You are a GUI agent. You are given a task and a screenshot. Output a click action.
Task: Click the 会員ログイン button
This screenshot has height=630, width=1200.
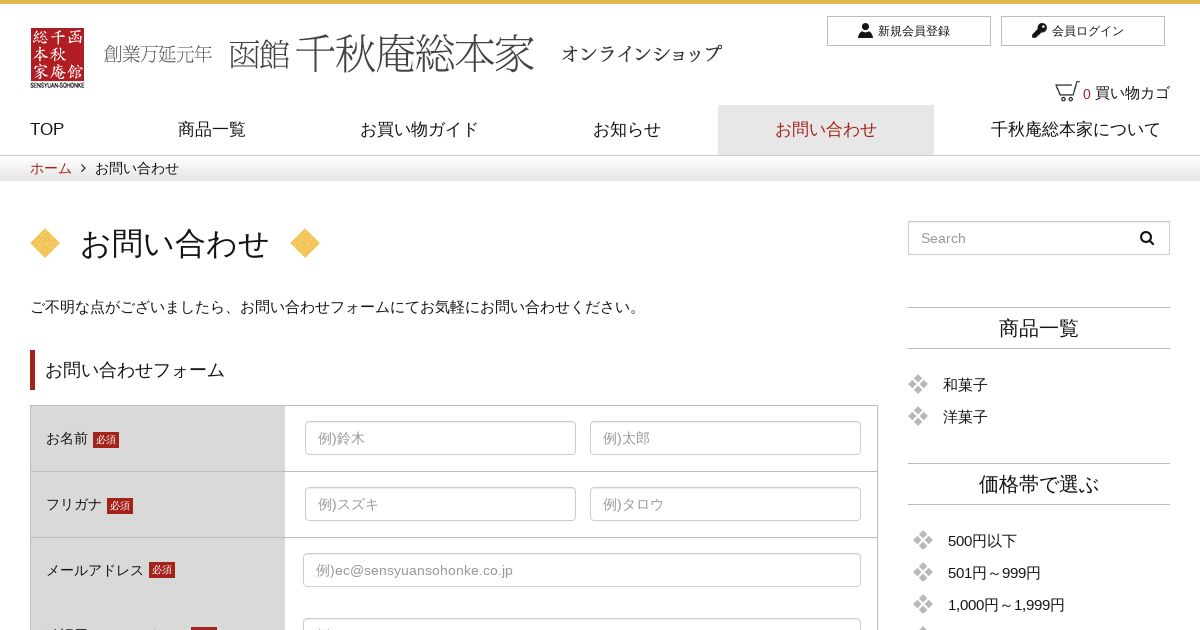pyautogui.click(x=1083, y=31)
